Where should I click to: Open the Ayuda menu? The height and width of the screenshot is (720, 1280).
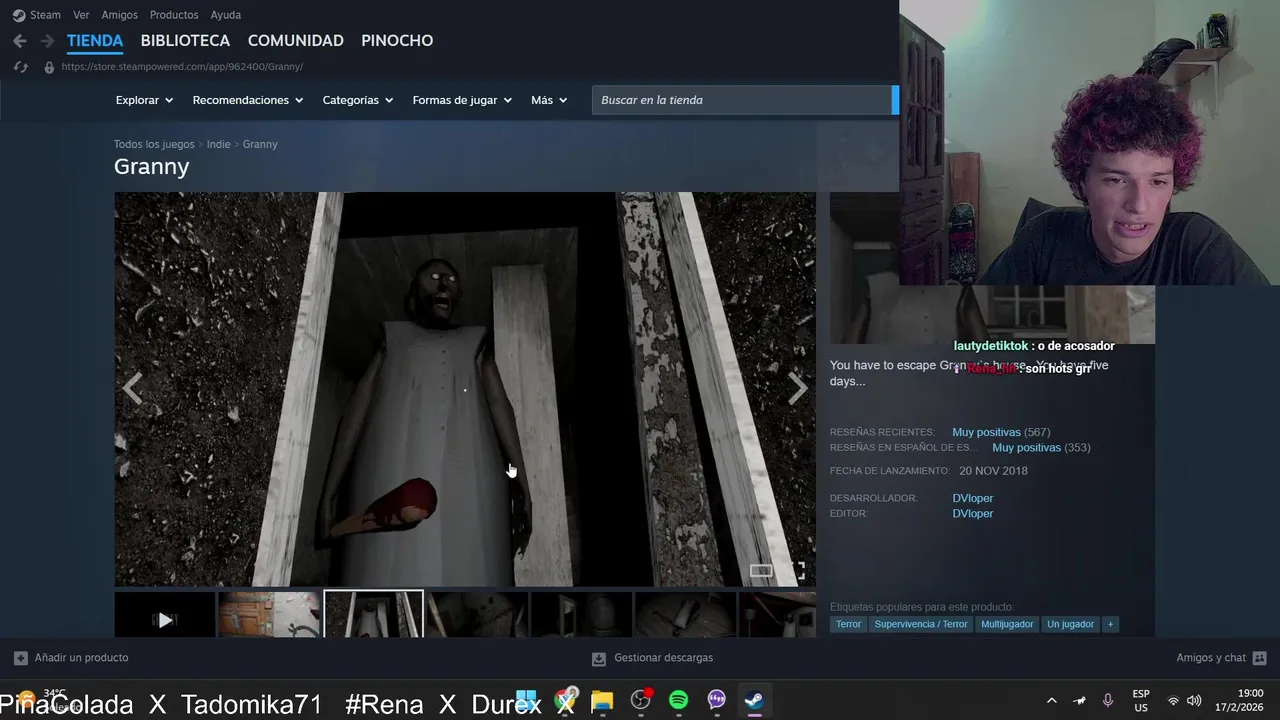tap(225, 15)
